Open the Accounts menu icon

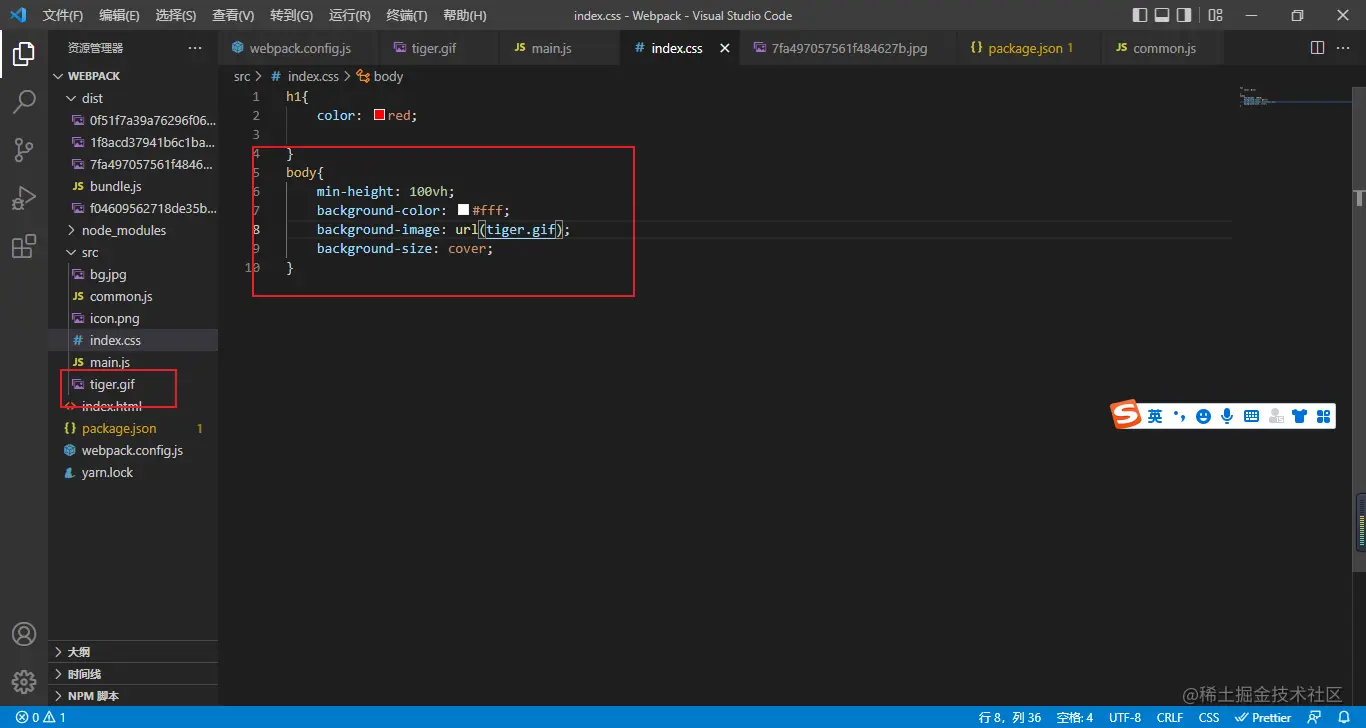click(x=24, y=634)
